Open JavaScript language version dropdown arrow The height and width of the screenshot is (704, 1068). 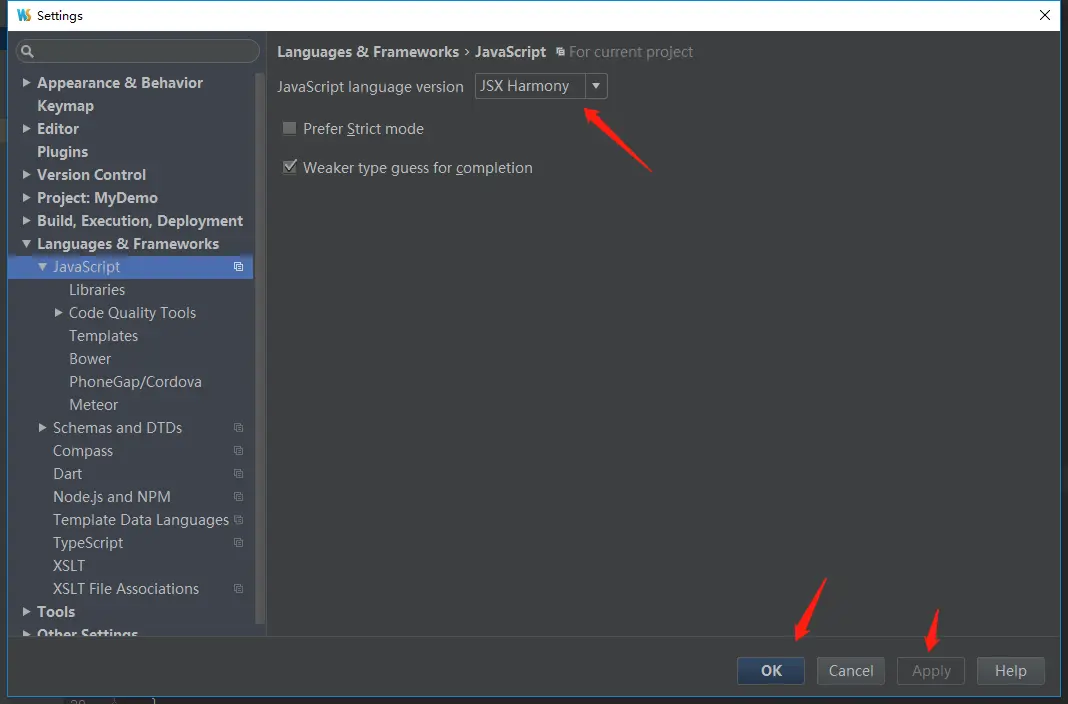596,86
